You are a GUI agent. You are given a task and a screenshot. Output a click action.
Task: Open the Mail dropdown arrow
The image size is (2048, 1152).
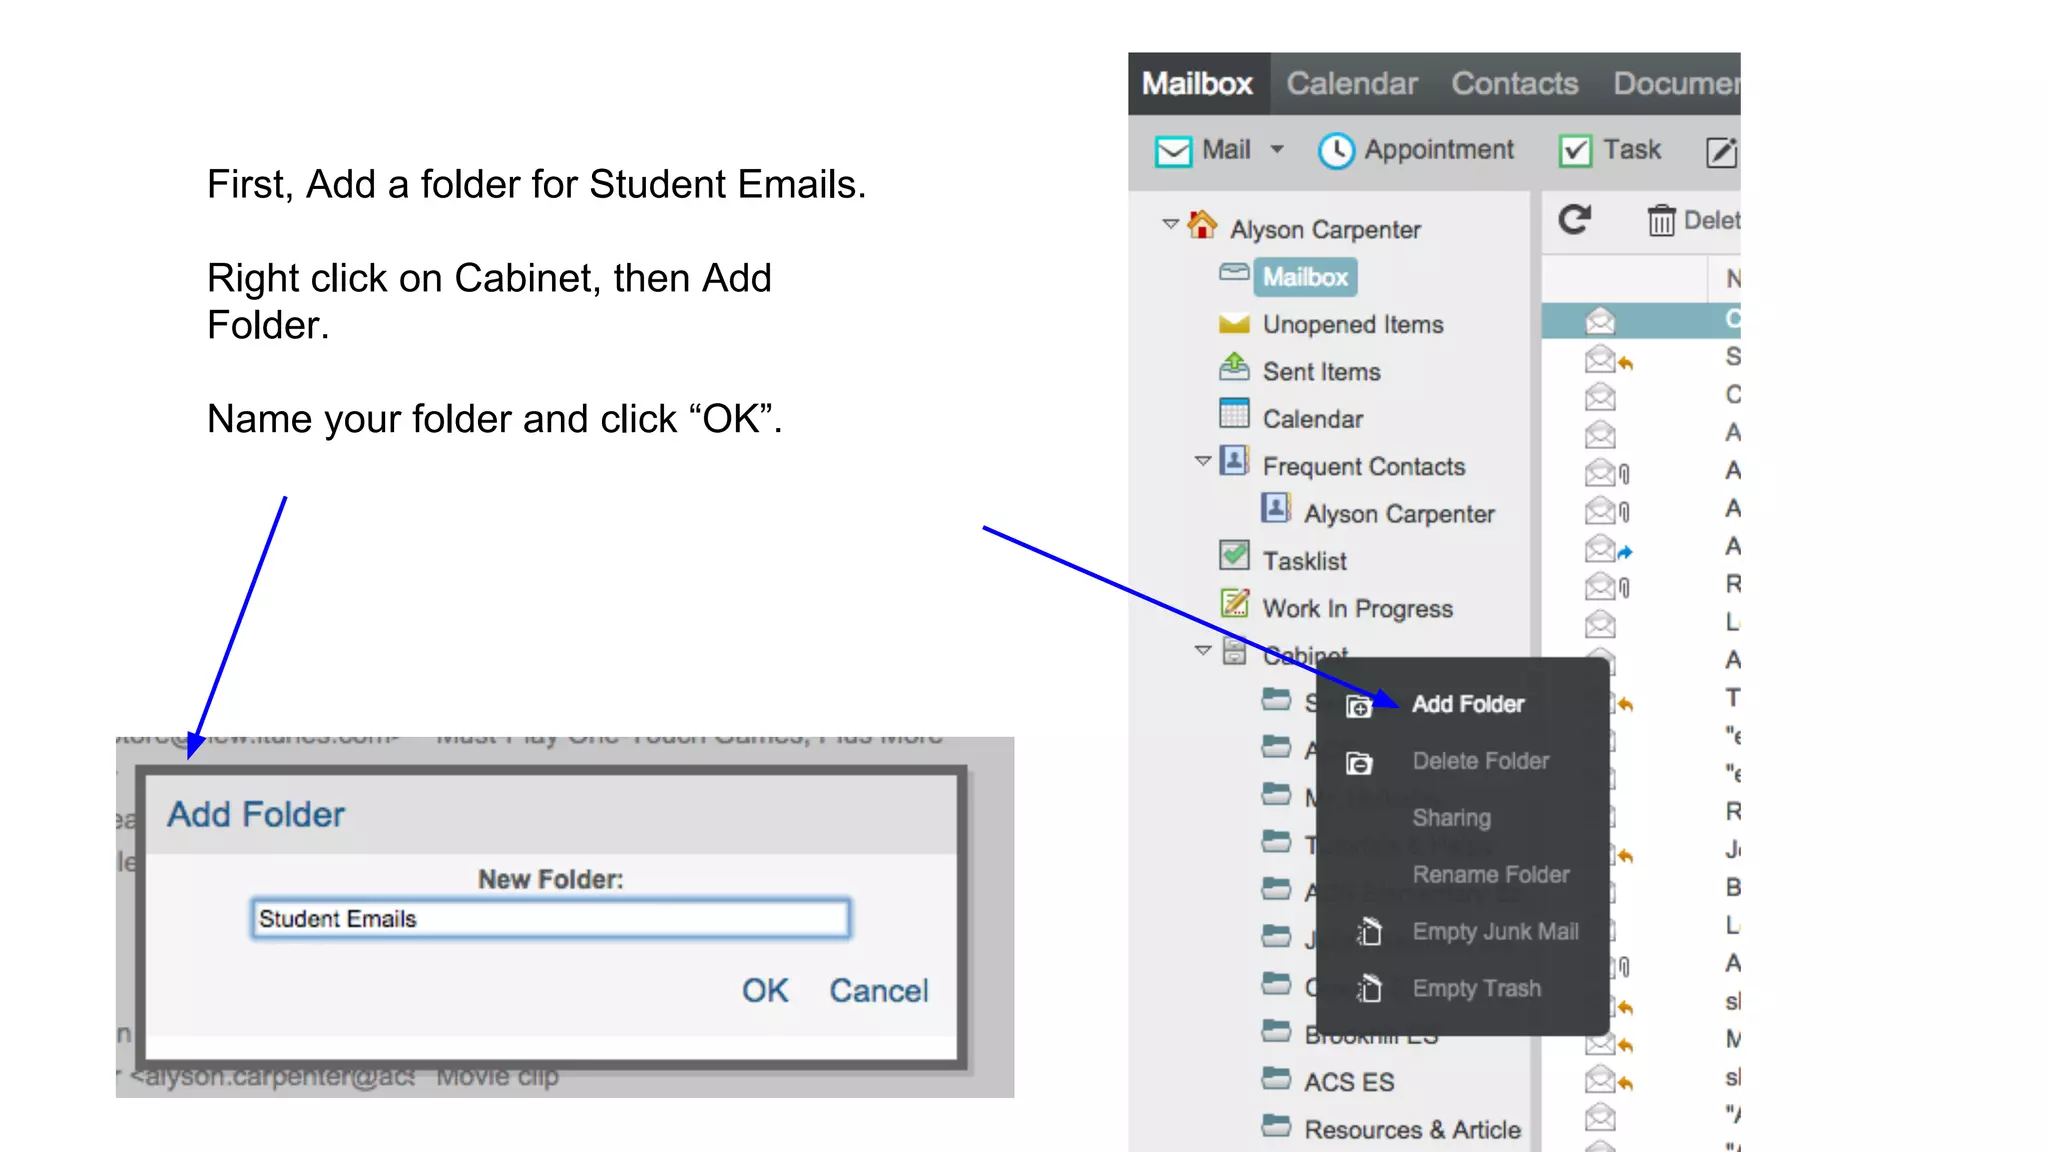click(x=1277, y=150)
